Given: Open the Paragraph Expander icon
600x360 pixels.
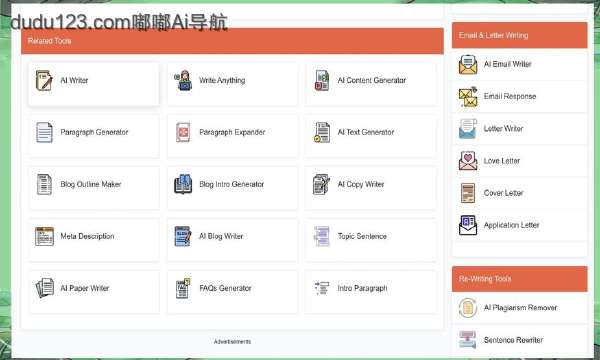Looking at the screenshot, I should pyautogui.click(x=183, y=132).
